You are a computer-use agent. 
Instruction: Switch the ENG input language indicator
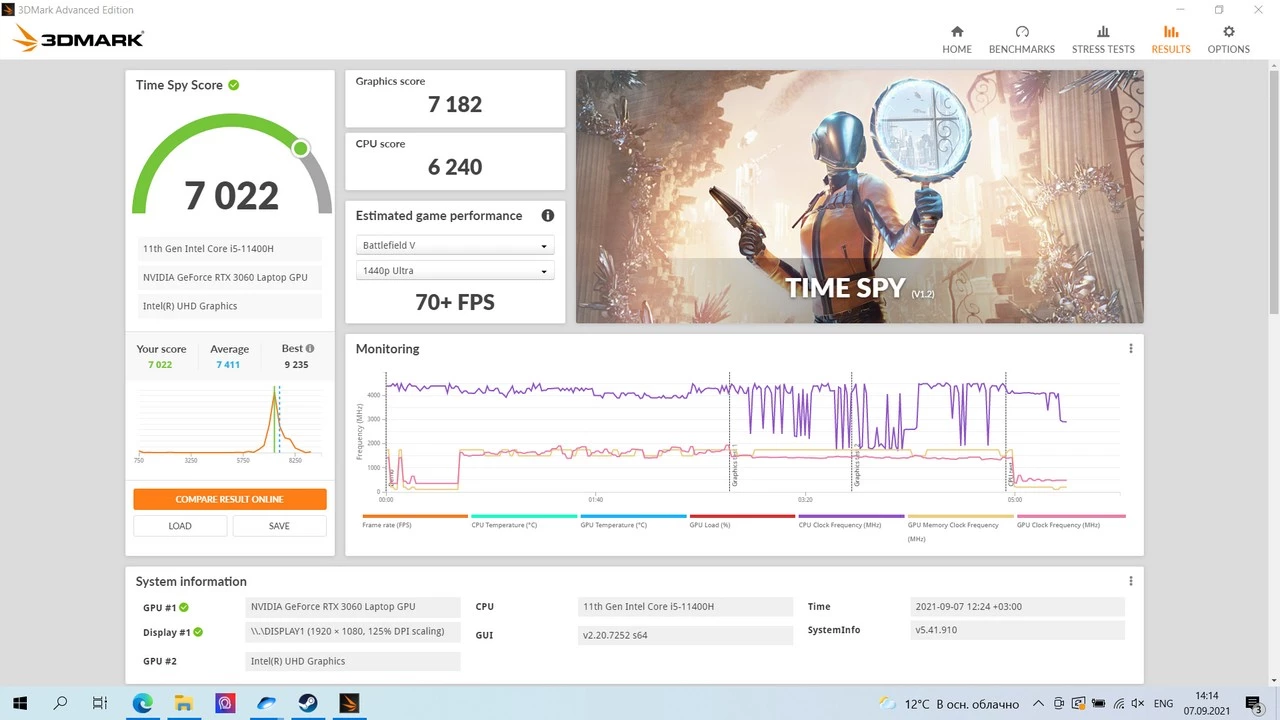point(1163,704)
